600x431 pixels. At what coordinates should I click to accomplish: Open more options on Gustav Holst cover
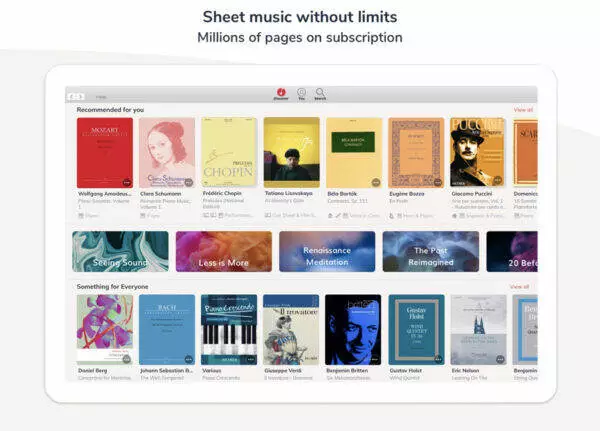point(438,359)
